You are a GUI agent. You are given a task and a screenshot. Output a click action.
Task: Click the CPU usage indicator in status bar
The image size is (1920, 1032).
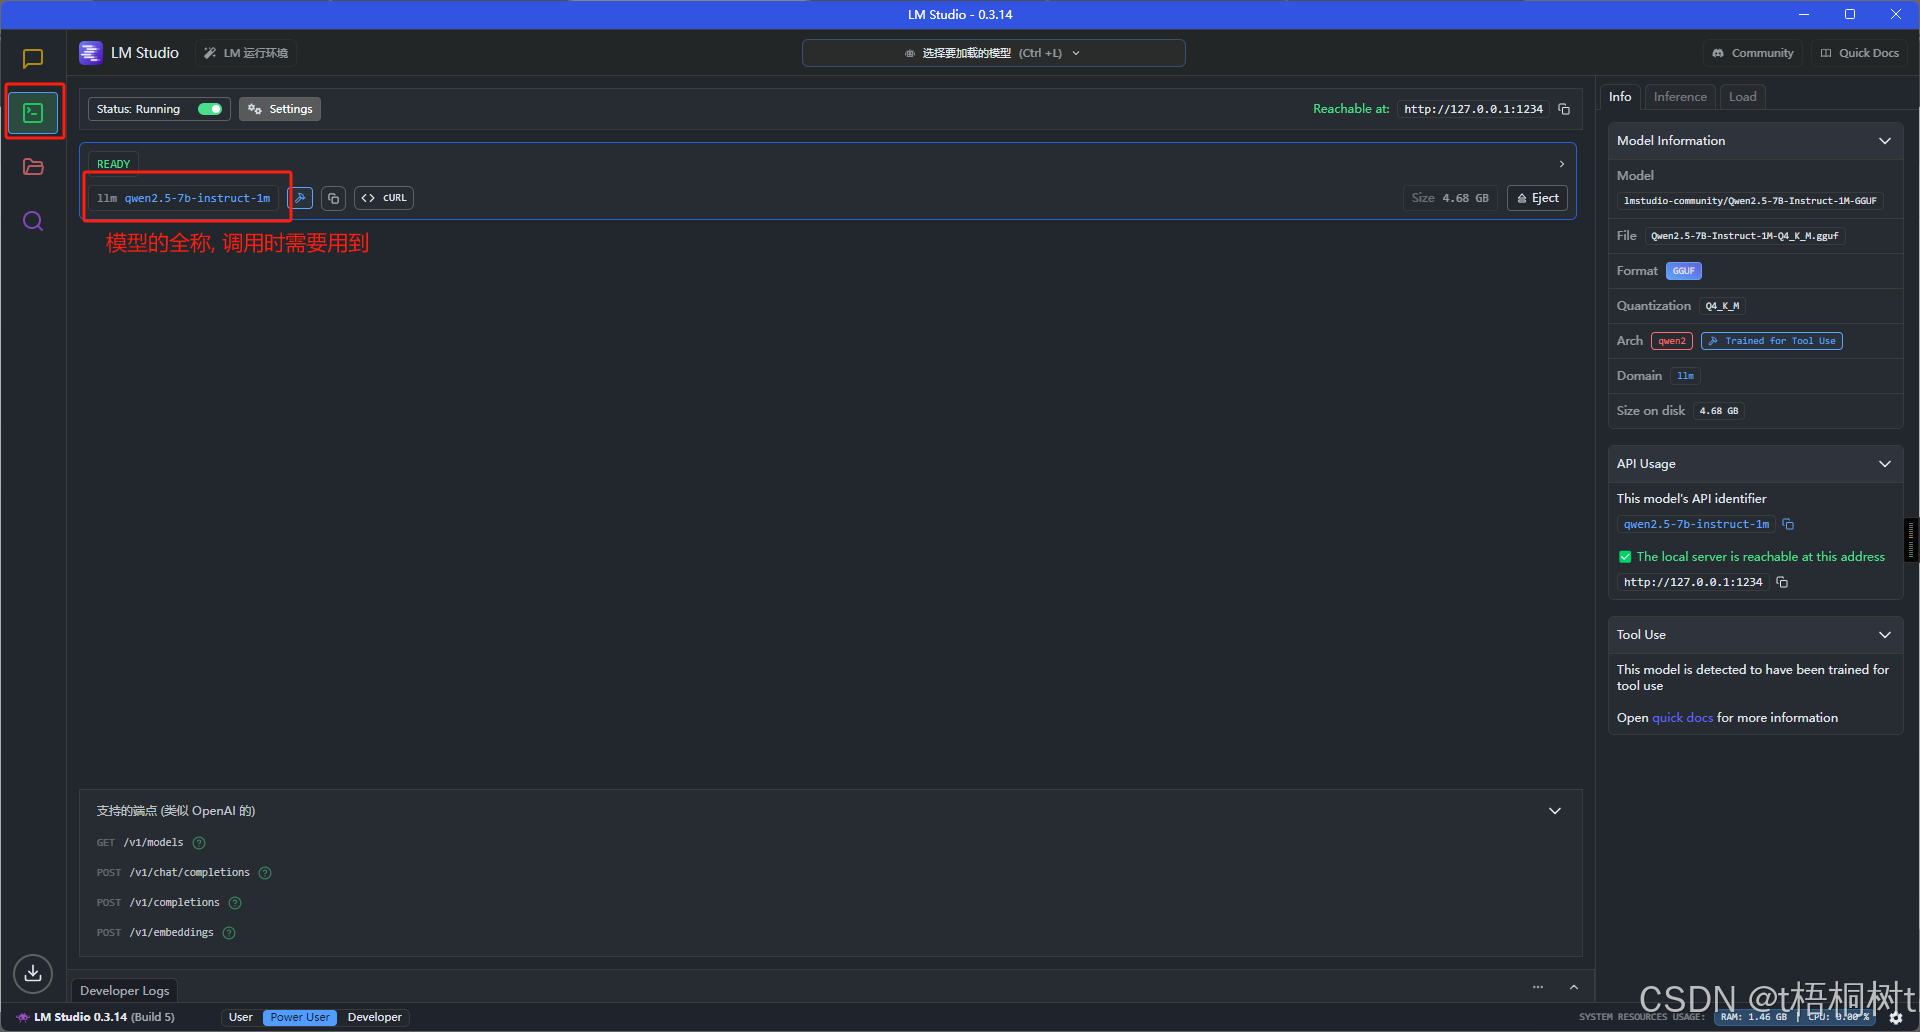coord(1838,1017)
